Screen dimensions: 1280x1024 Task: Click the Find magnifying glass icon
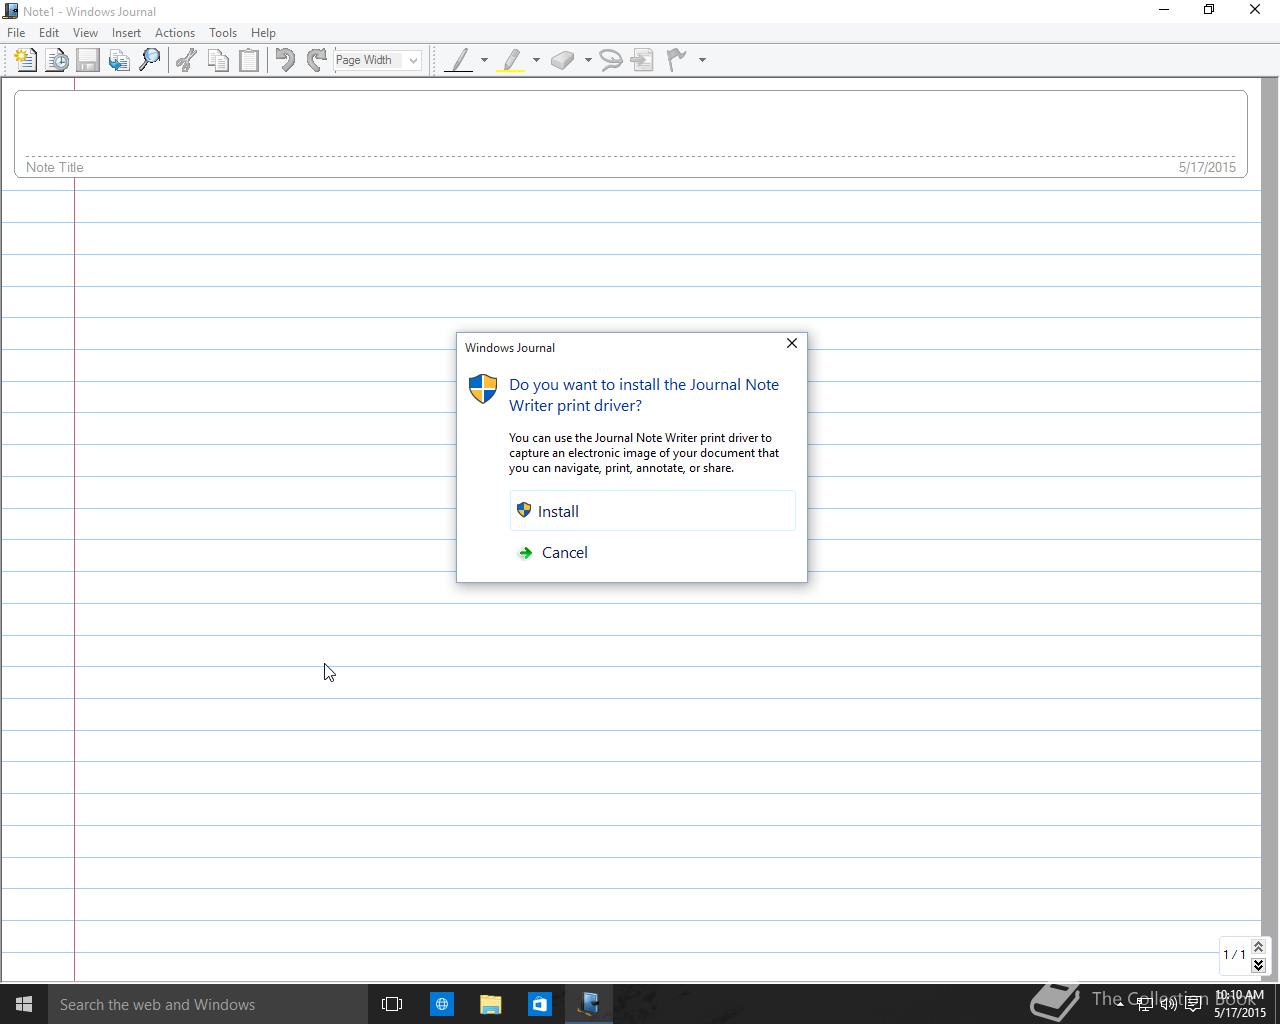coord(150,60)
